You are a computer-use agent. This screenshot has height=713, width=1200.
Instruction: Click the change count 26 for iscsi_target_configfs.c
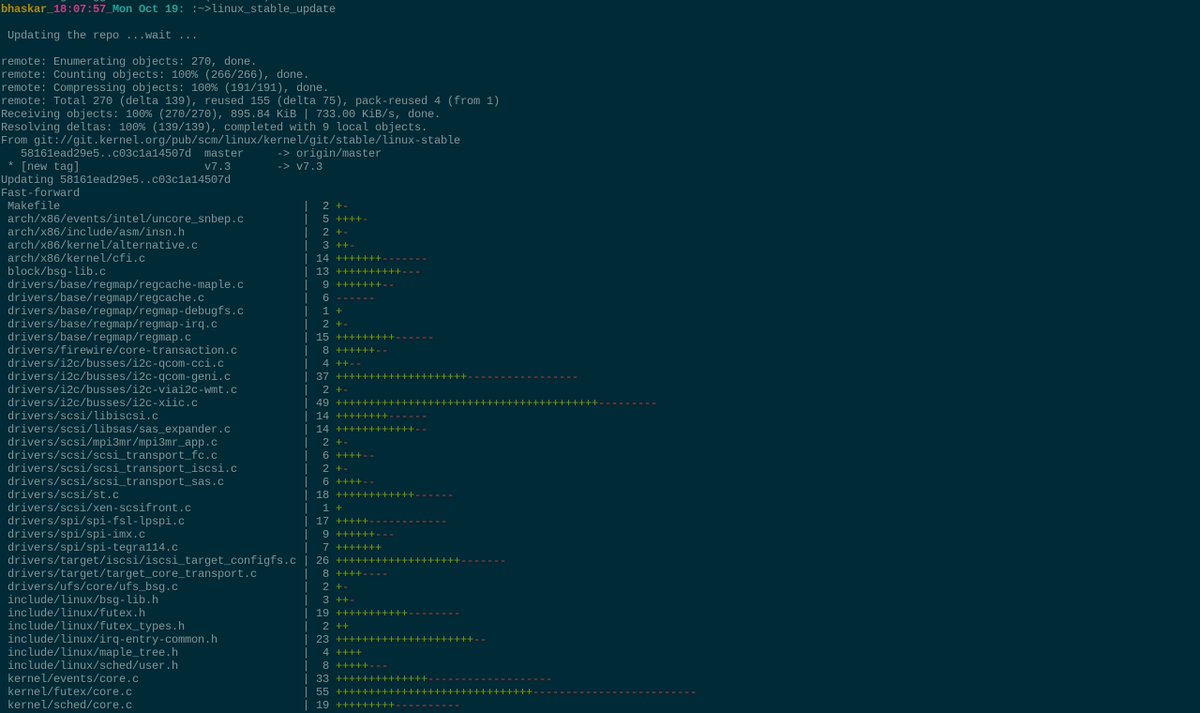click(323, 560)
